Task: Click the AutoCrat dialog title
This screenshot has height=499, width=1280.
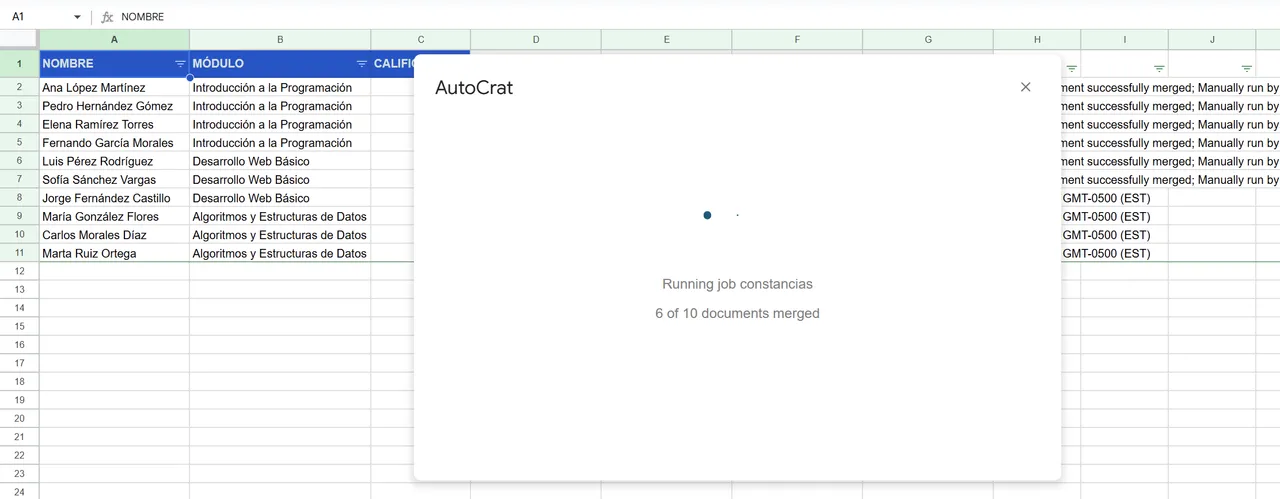Action: (x=474, y=88)
